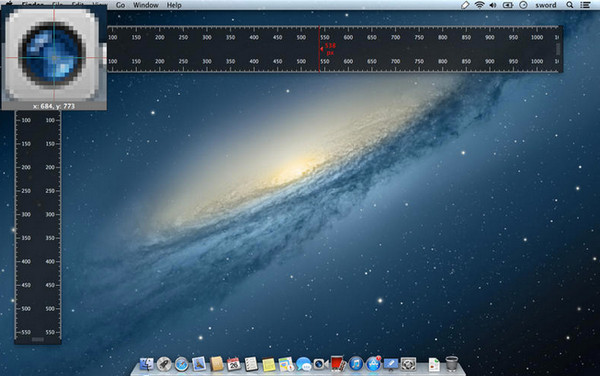Viewport: 600px width, 376px height.
Task: Open the document file in Dock
Action: click(x=434, y=364)
